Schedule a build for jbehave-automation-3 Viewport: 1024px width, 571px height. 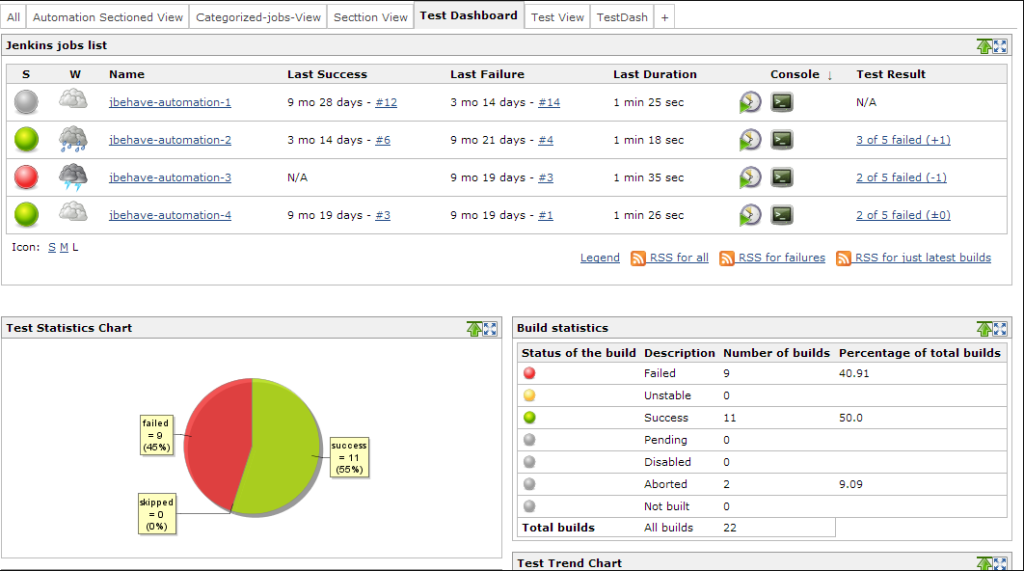[750, 177]
